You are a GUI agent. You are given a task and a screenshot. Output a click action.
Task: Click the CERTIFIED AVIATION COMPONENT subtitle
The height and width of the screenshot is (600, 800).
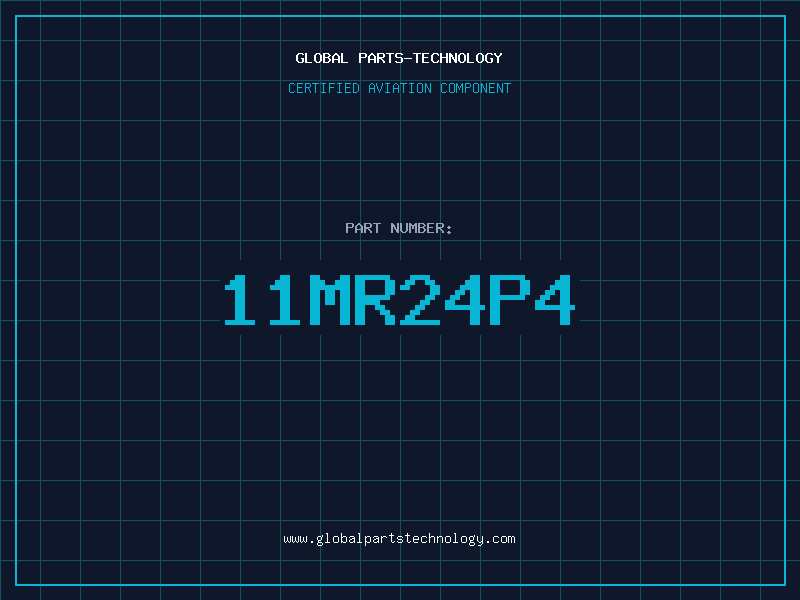pyautogui.click(x=399, y=88)
